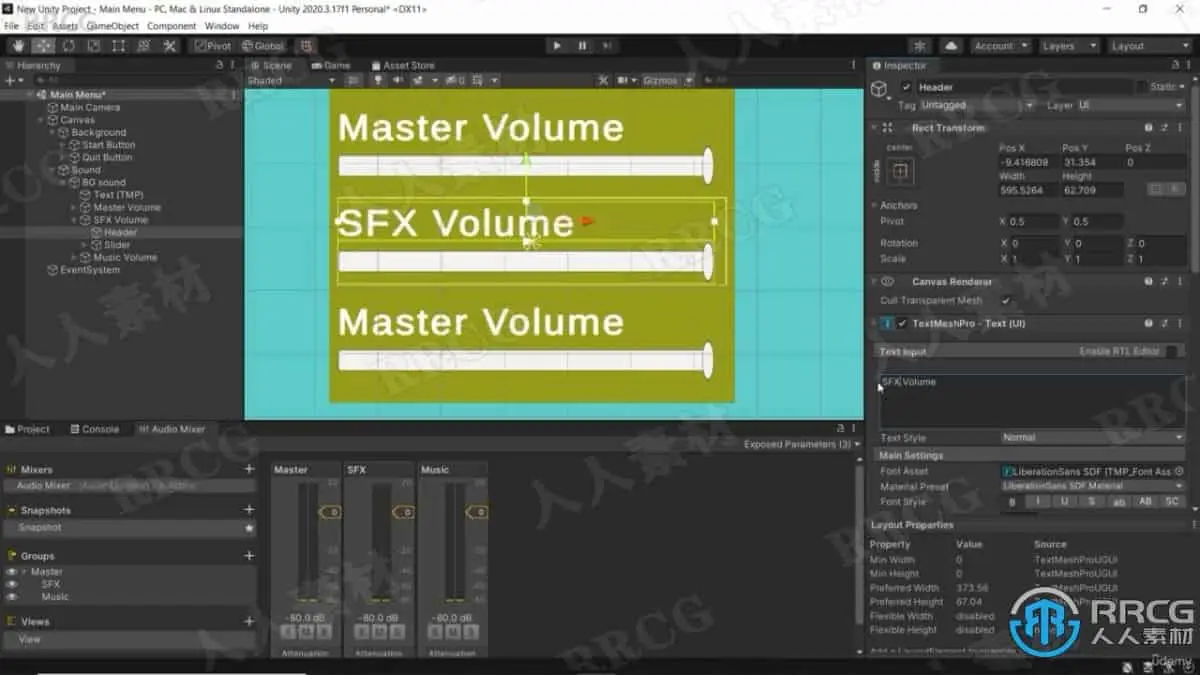Select the Rect tool

(118, 46)
